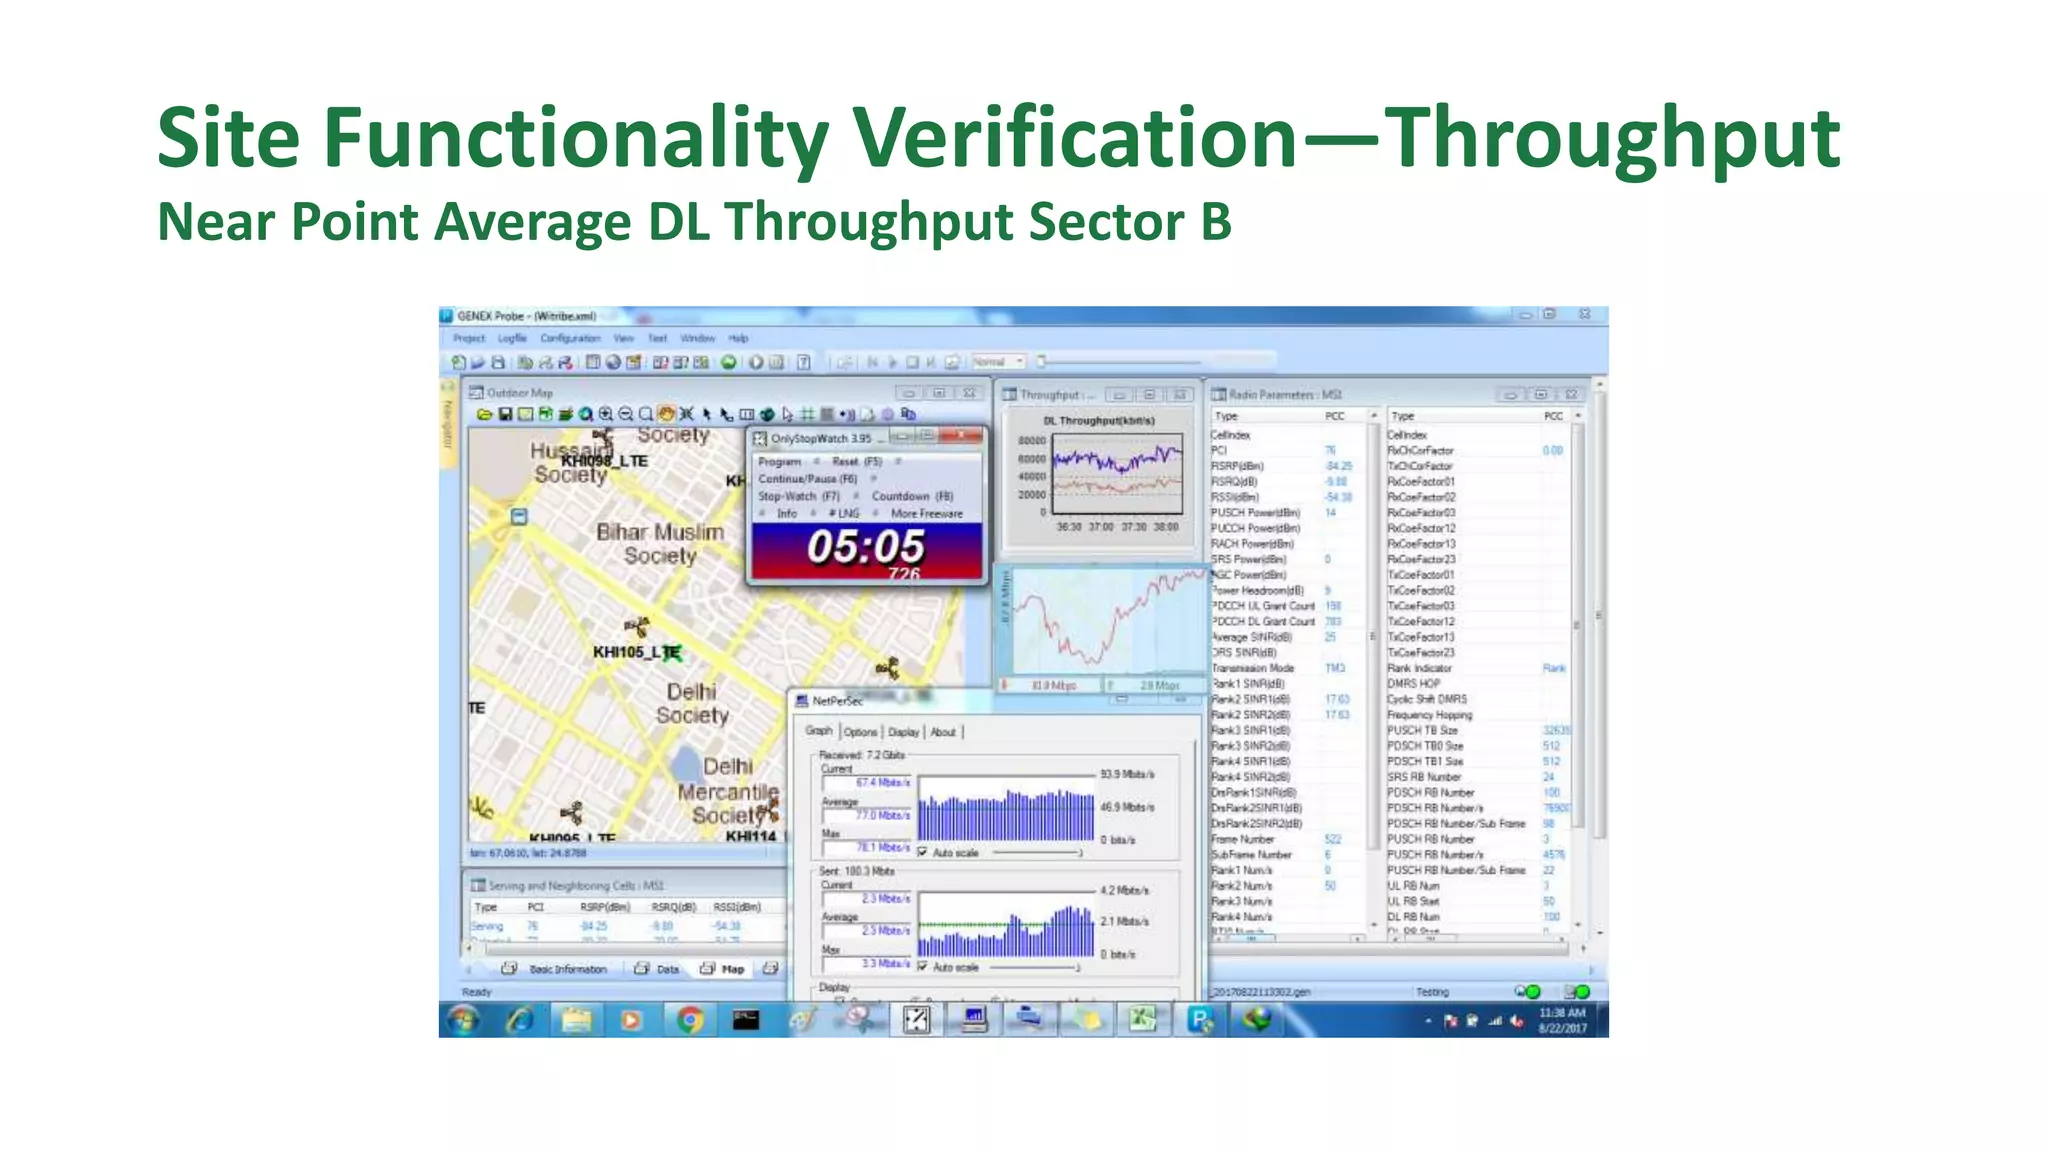The width and height of the screenshot is (2048, 1152).
Task: Open Windows Start button
Action: point(463,1019)
